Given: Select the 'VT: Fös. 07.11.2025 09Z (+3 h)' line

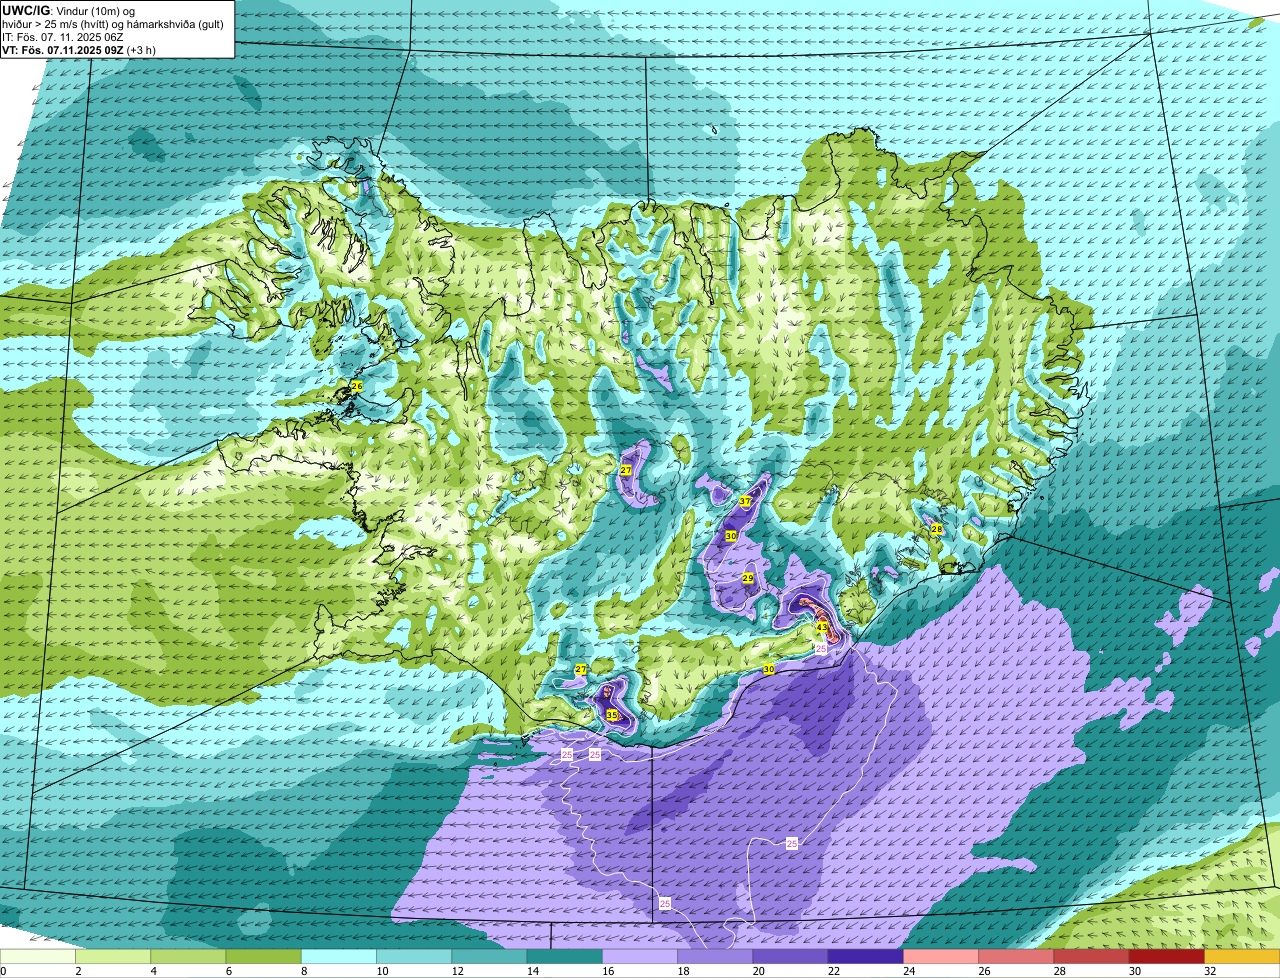Looking at the screenshot, I should [x=79, y=49].
